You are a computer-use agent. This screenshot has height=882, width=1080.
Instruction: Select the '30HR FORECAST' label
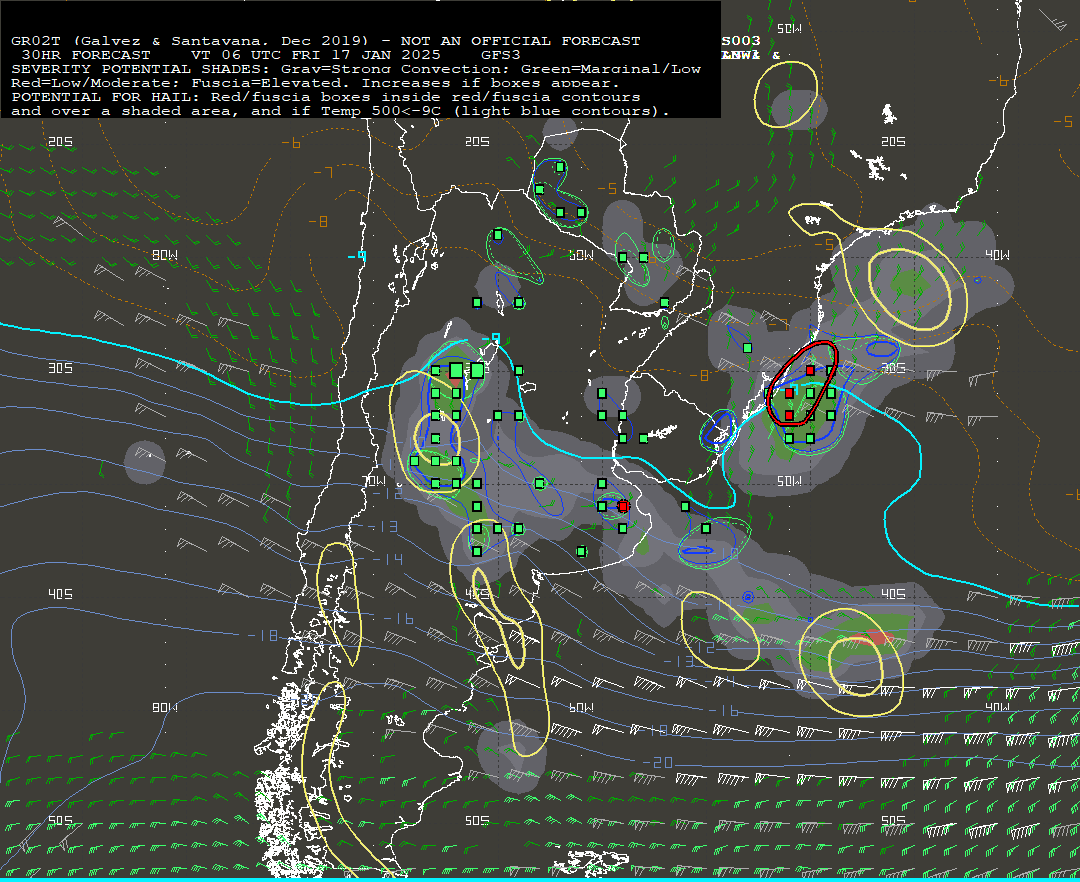(x=86, y=55)
